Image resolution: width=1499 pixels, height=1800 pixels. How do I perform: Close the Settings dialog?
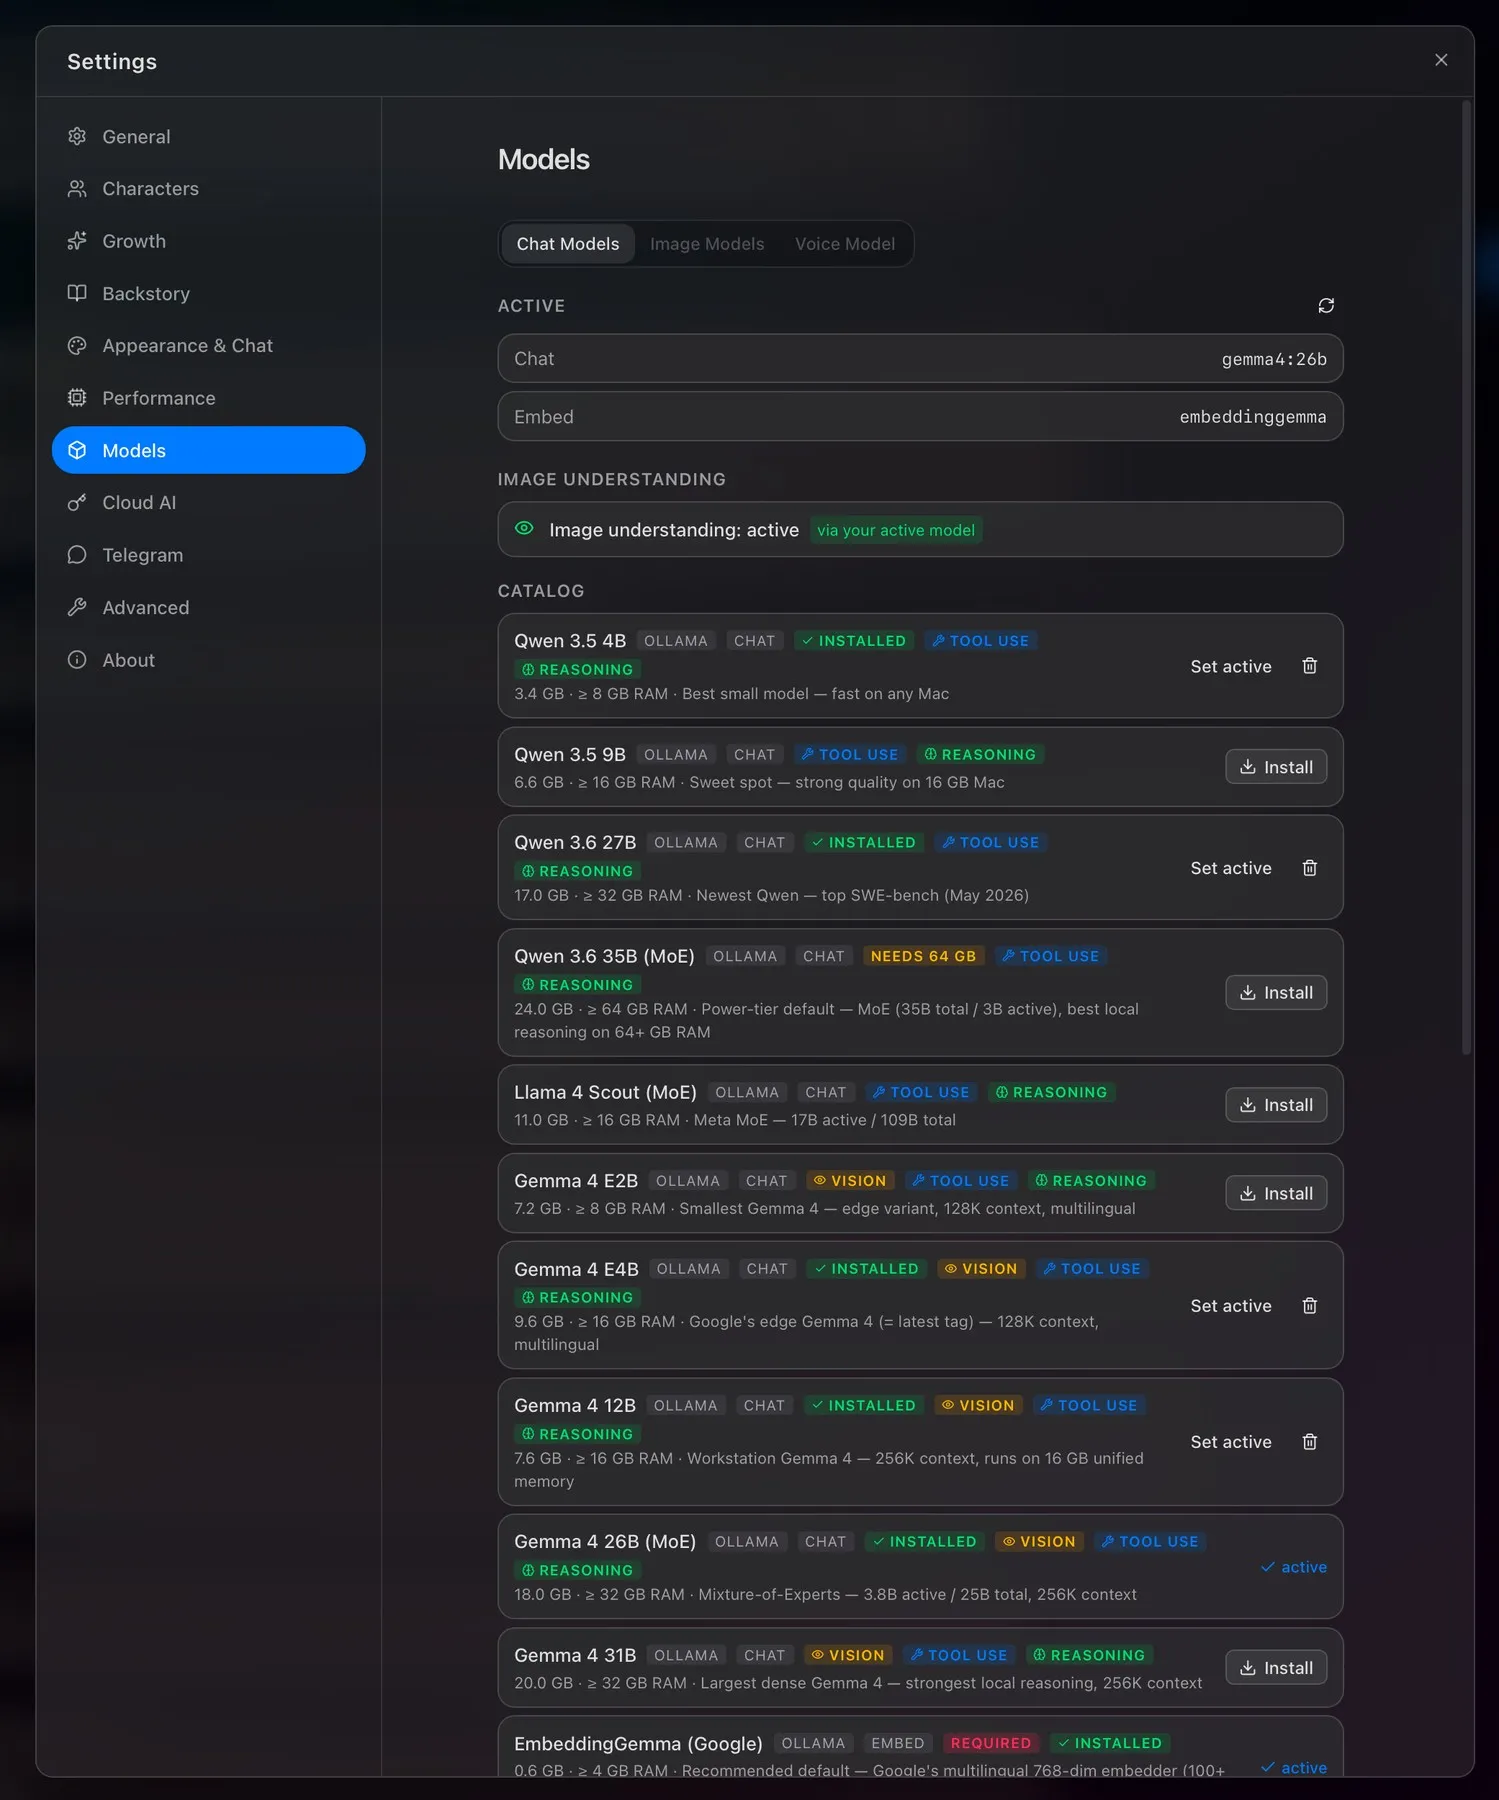click(1441, 60)
